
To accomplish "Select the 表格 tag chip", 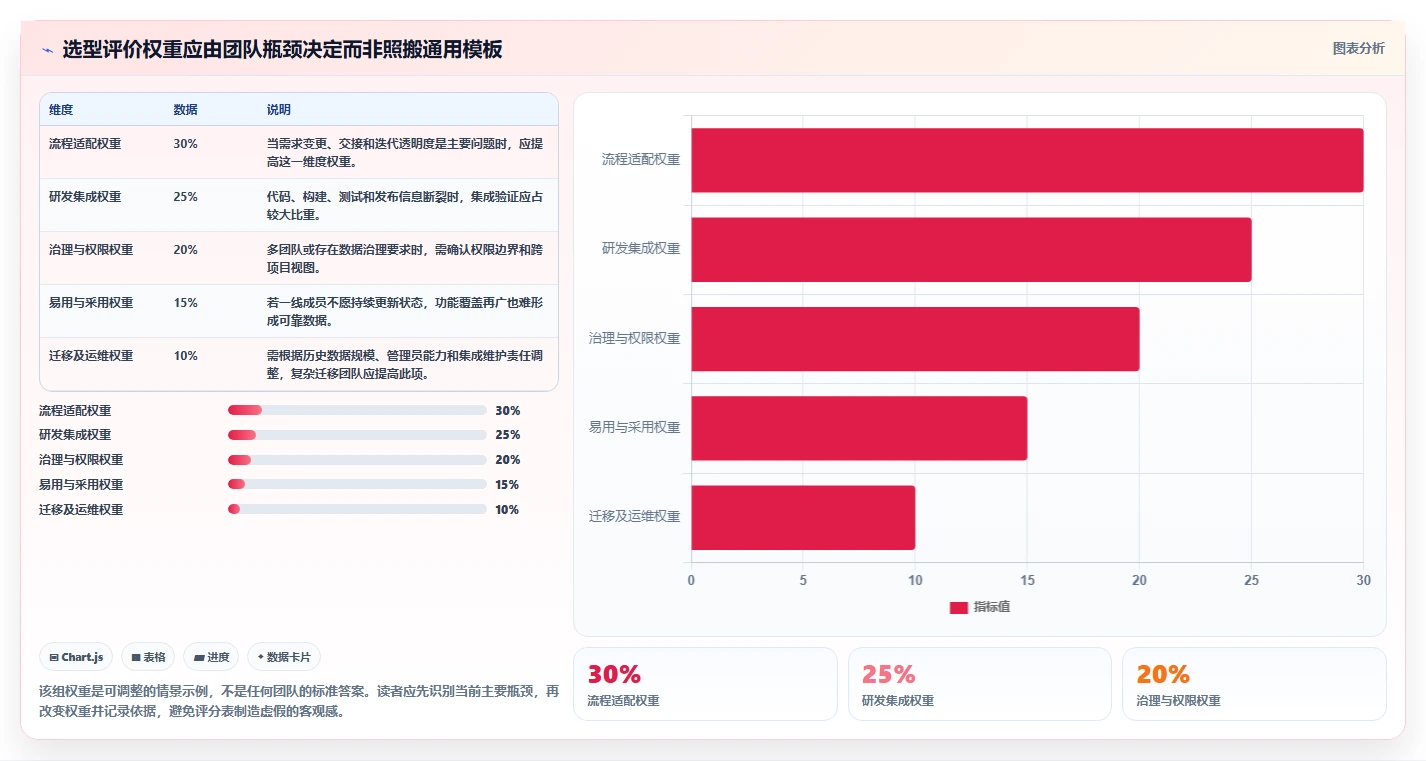I will pos(148,657).
